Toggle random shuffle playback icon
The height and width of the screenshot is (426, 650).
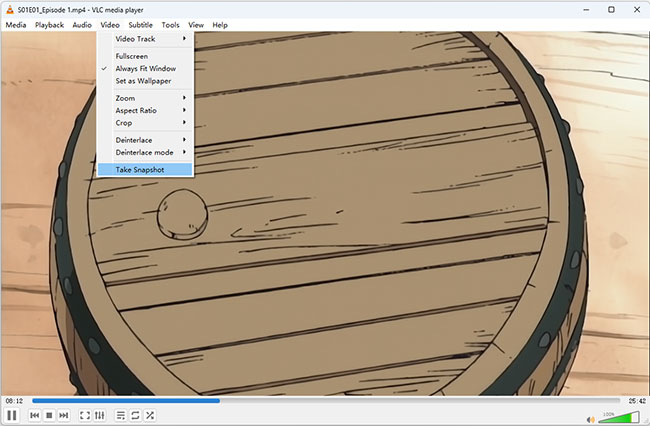pyautogui.click(x=150, y=415)
